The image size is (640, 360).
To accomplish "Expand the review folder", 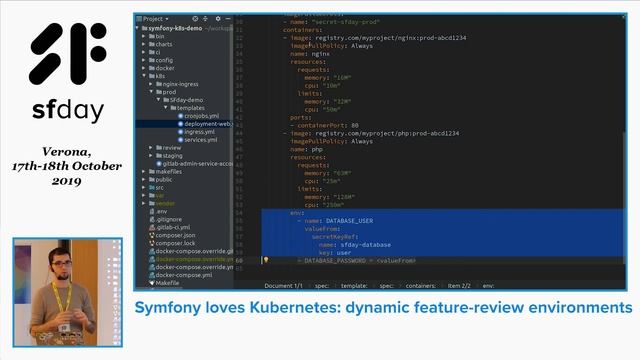I will [151, 148].
